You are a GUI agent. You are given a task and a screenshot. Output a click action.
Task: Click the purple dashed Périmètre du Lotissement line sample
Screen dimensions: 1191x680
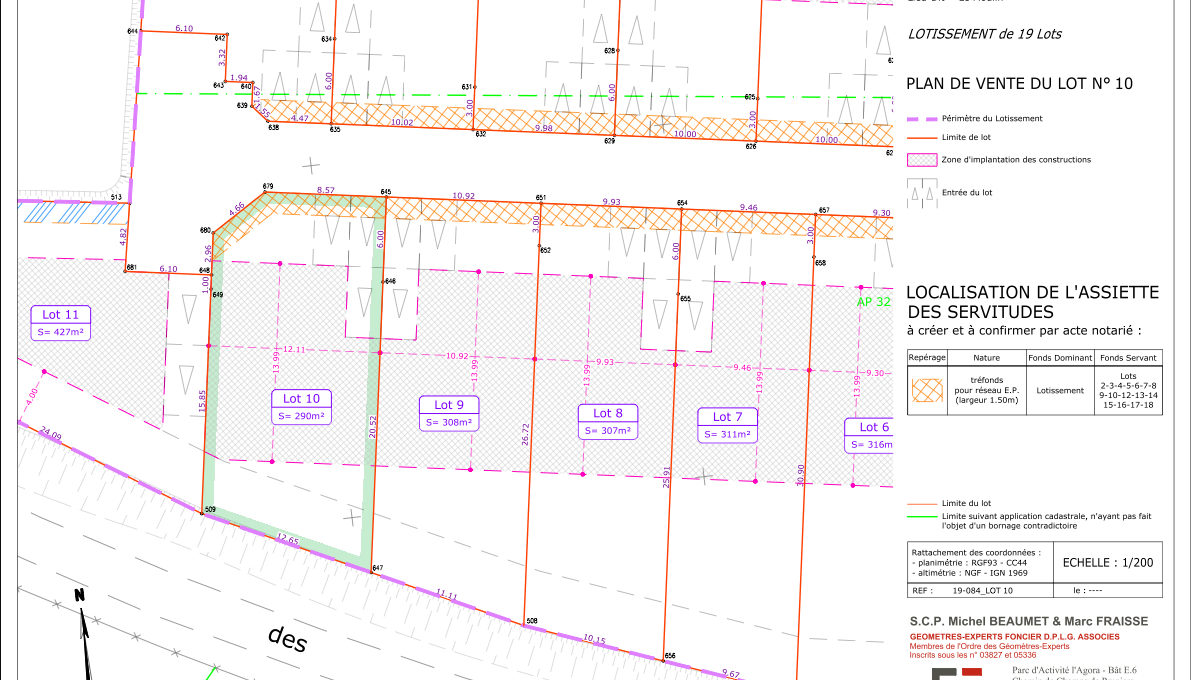pos(922,119)
